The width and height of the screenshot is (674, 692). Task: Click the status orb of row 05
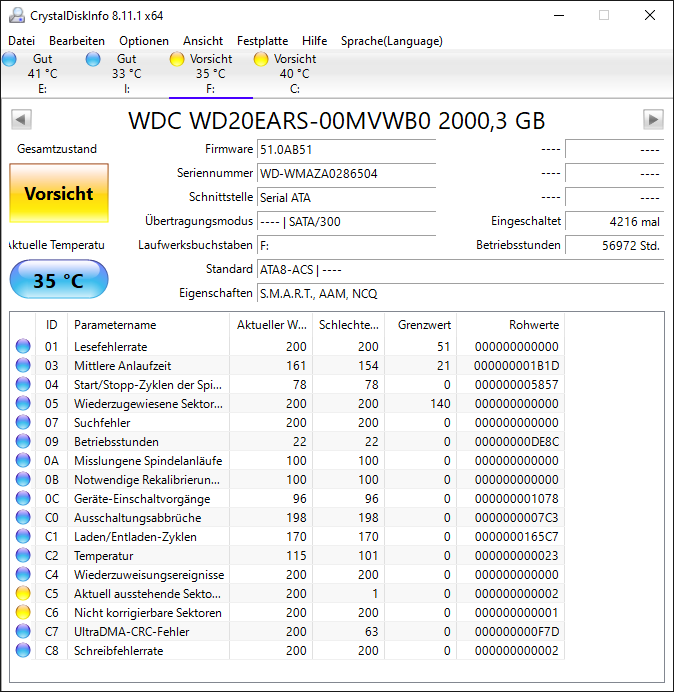coord(23,403)
